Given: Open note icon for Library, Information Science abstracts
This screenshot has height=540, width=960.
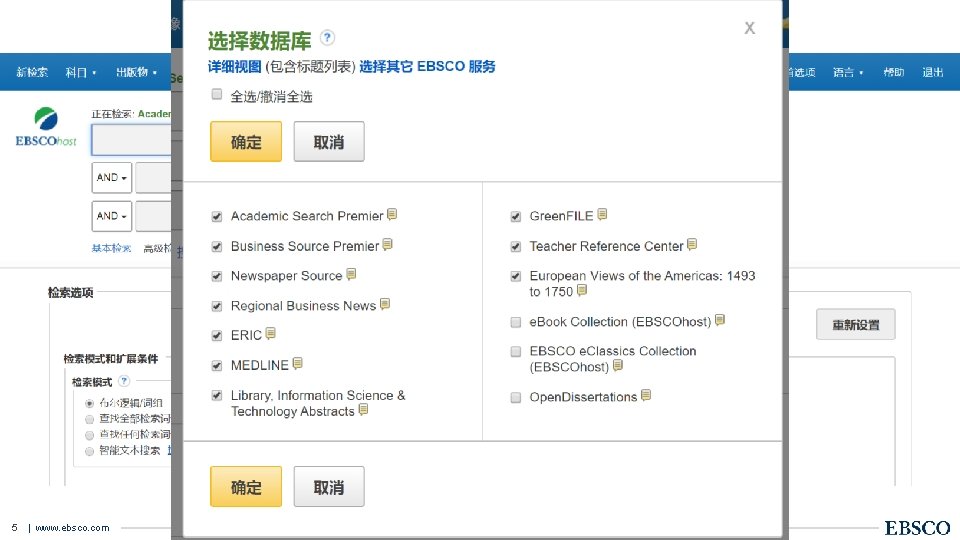Looking at the screenshot, I should 364,410.
